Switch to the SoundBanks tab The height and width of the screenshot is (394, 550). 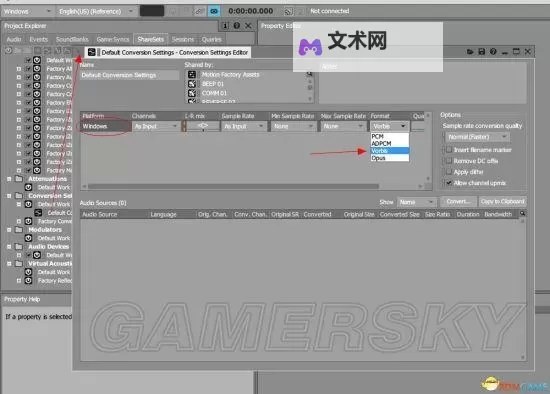pyautogui.click(x=72, y=39)
